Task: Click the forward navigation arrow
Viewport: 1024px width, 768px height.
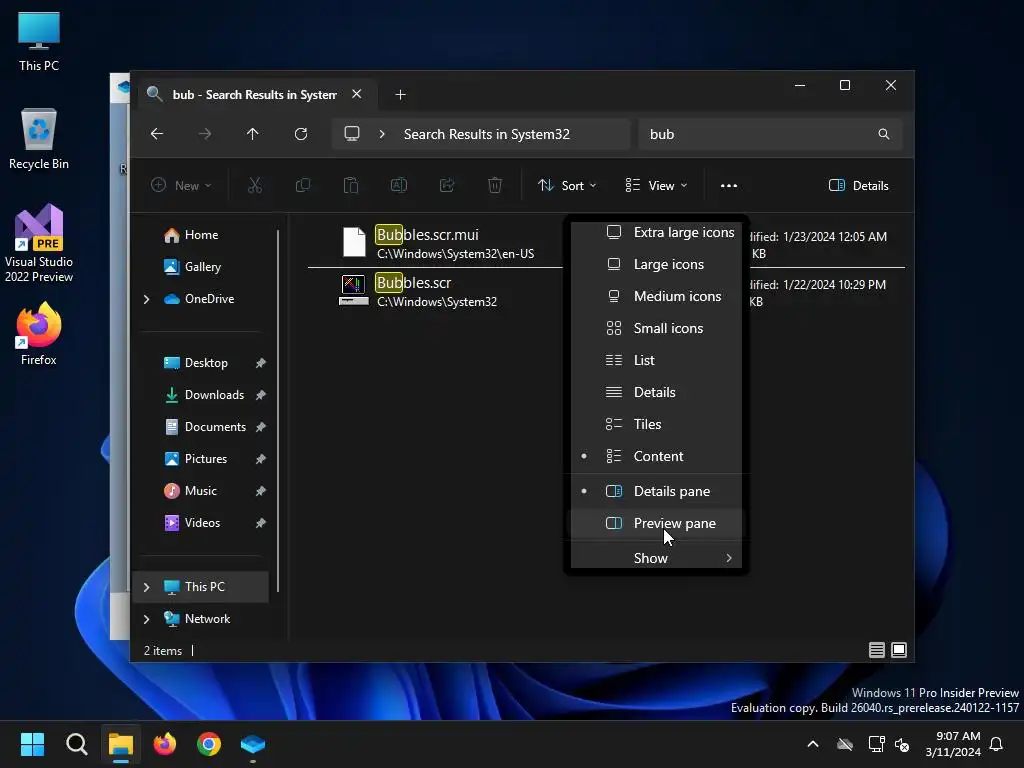Action: [x=204, y=134]
